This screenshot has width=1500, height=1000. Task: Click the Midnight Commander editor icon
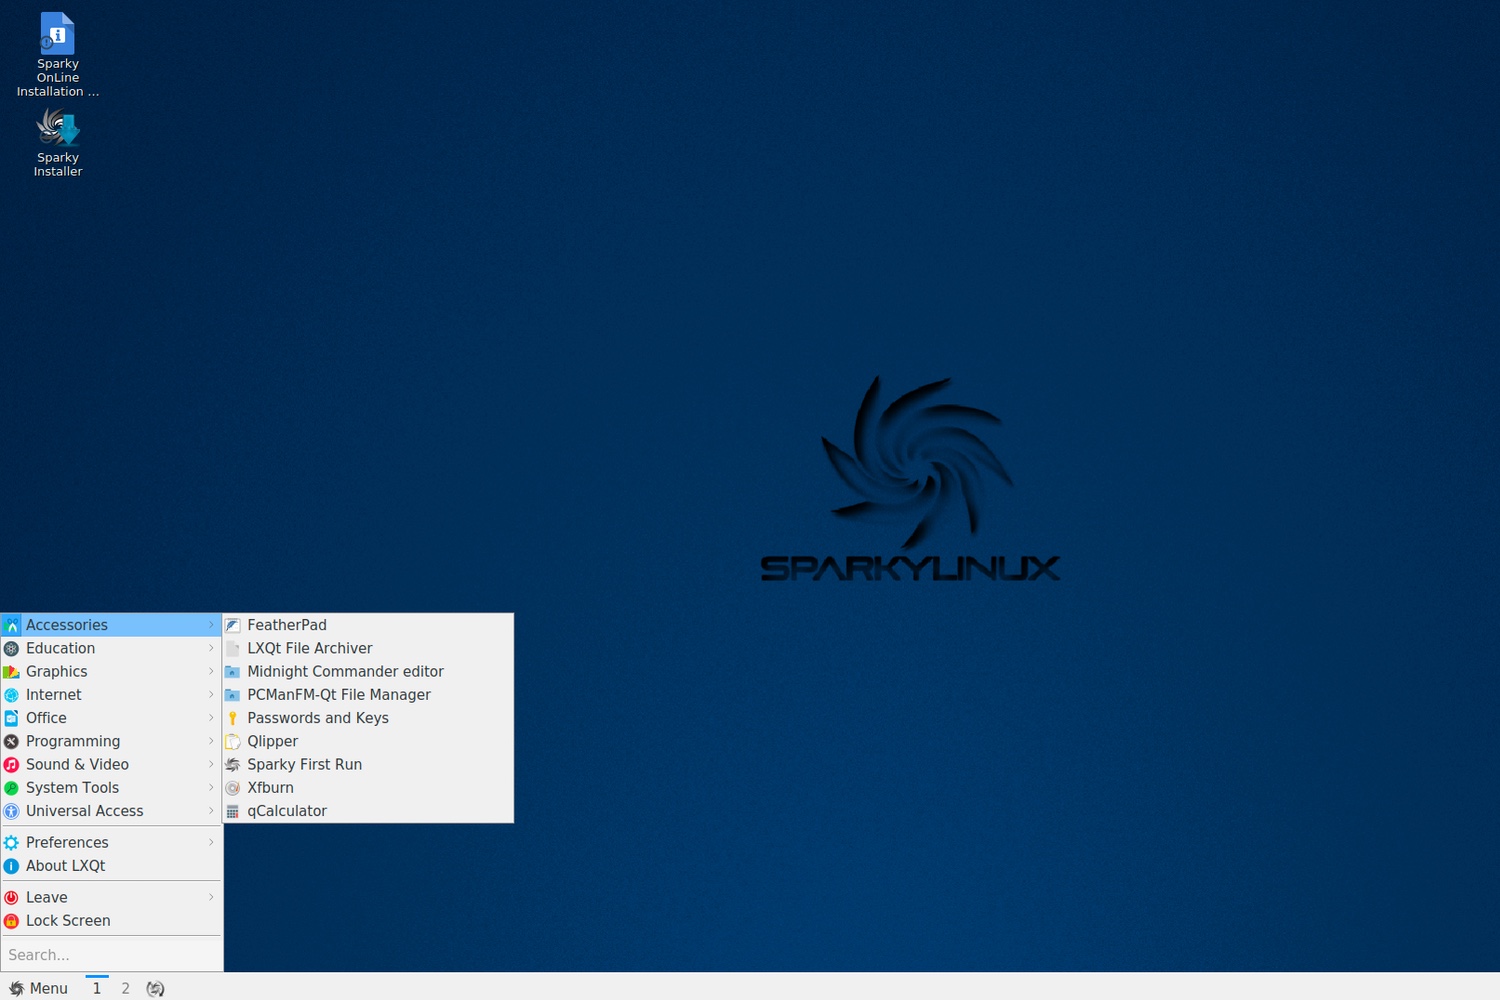[x=233, y=671]
